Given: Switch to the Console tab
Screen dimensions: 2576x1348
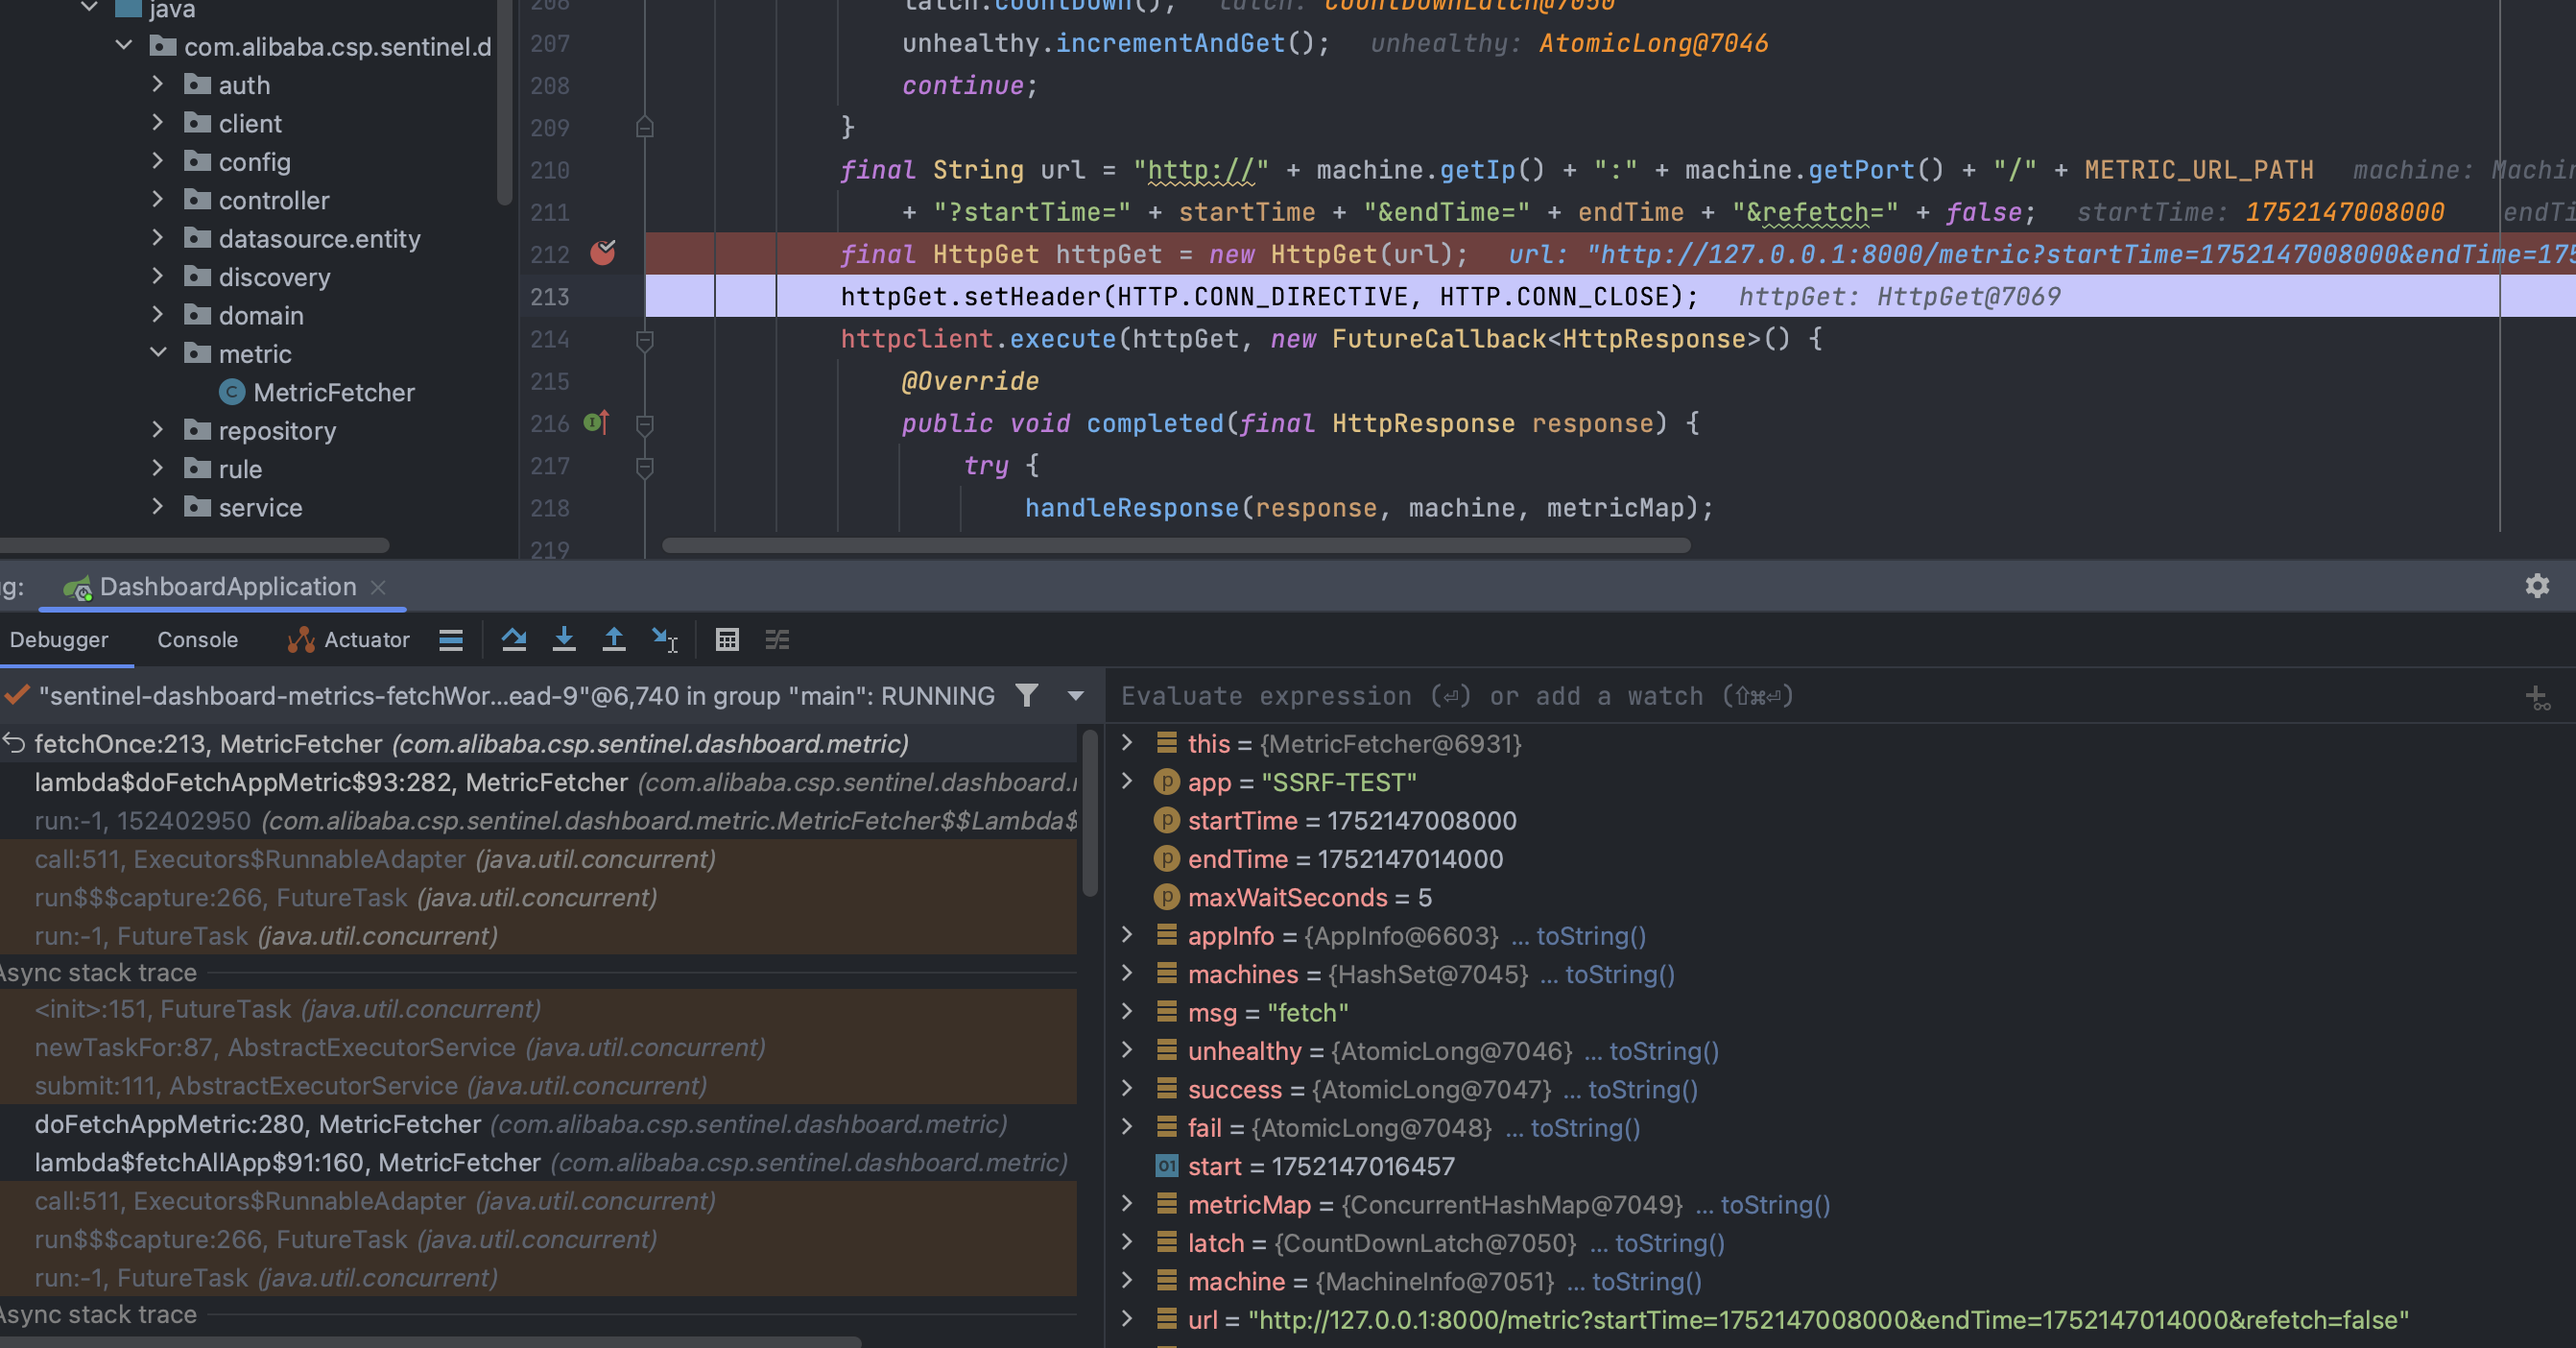Looking at the screenshot, I should tap(197, 639).
